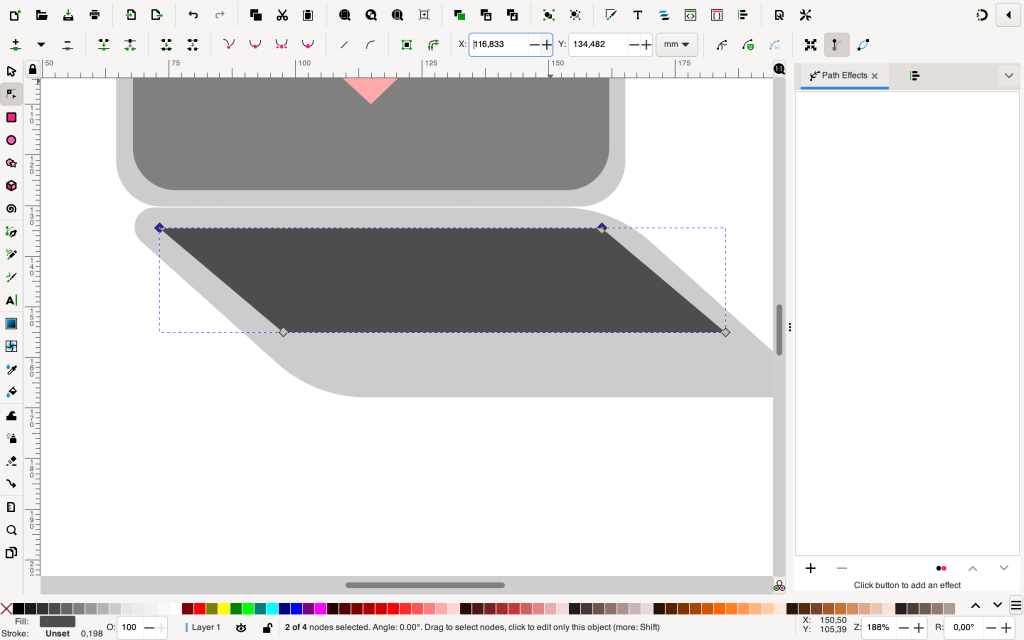Make selected nodes a cusp corner

click(229, 44)
